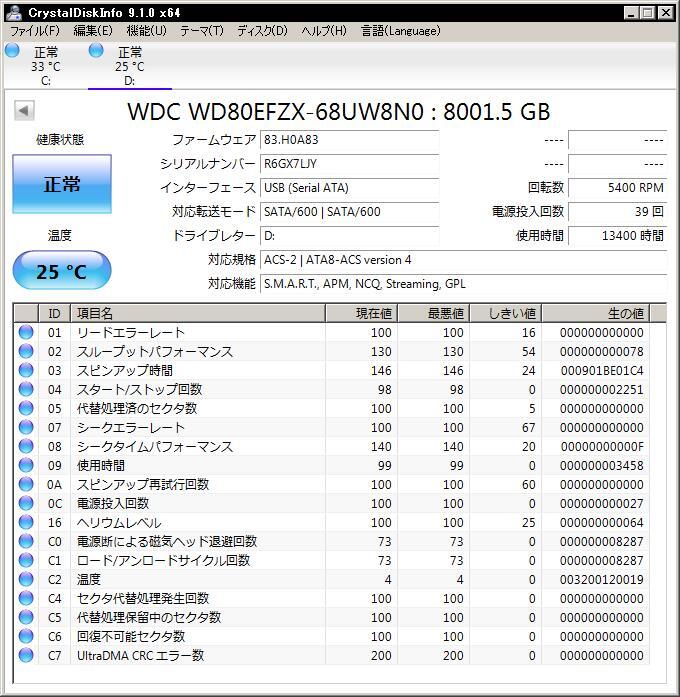
Task: Click the ID column header
Action: [x=55, y=313]
